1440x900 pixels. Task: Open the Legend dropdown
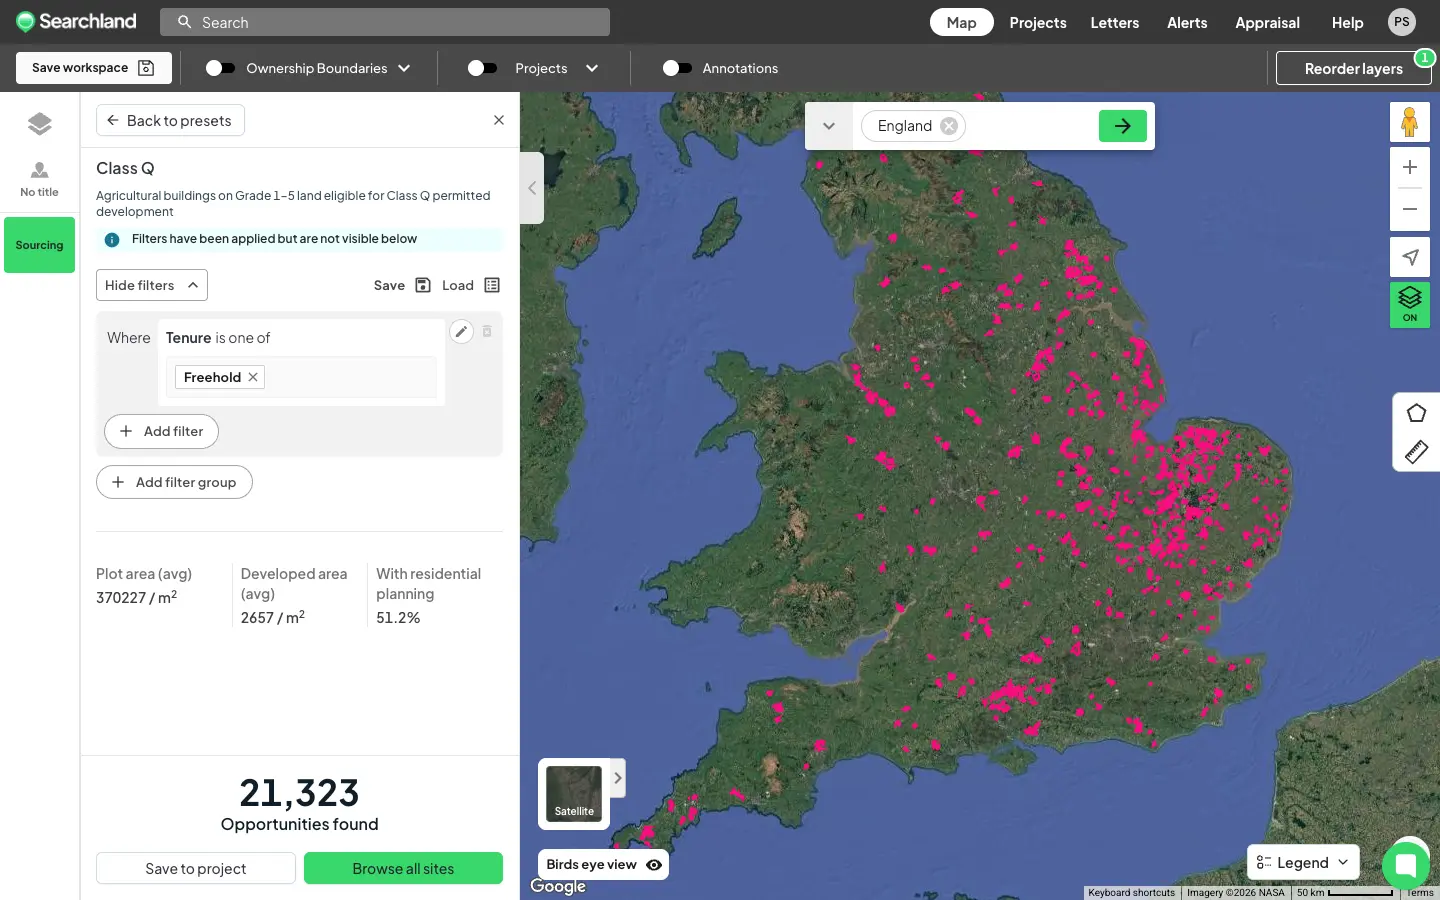1303,863
